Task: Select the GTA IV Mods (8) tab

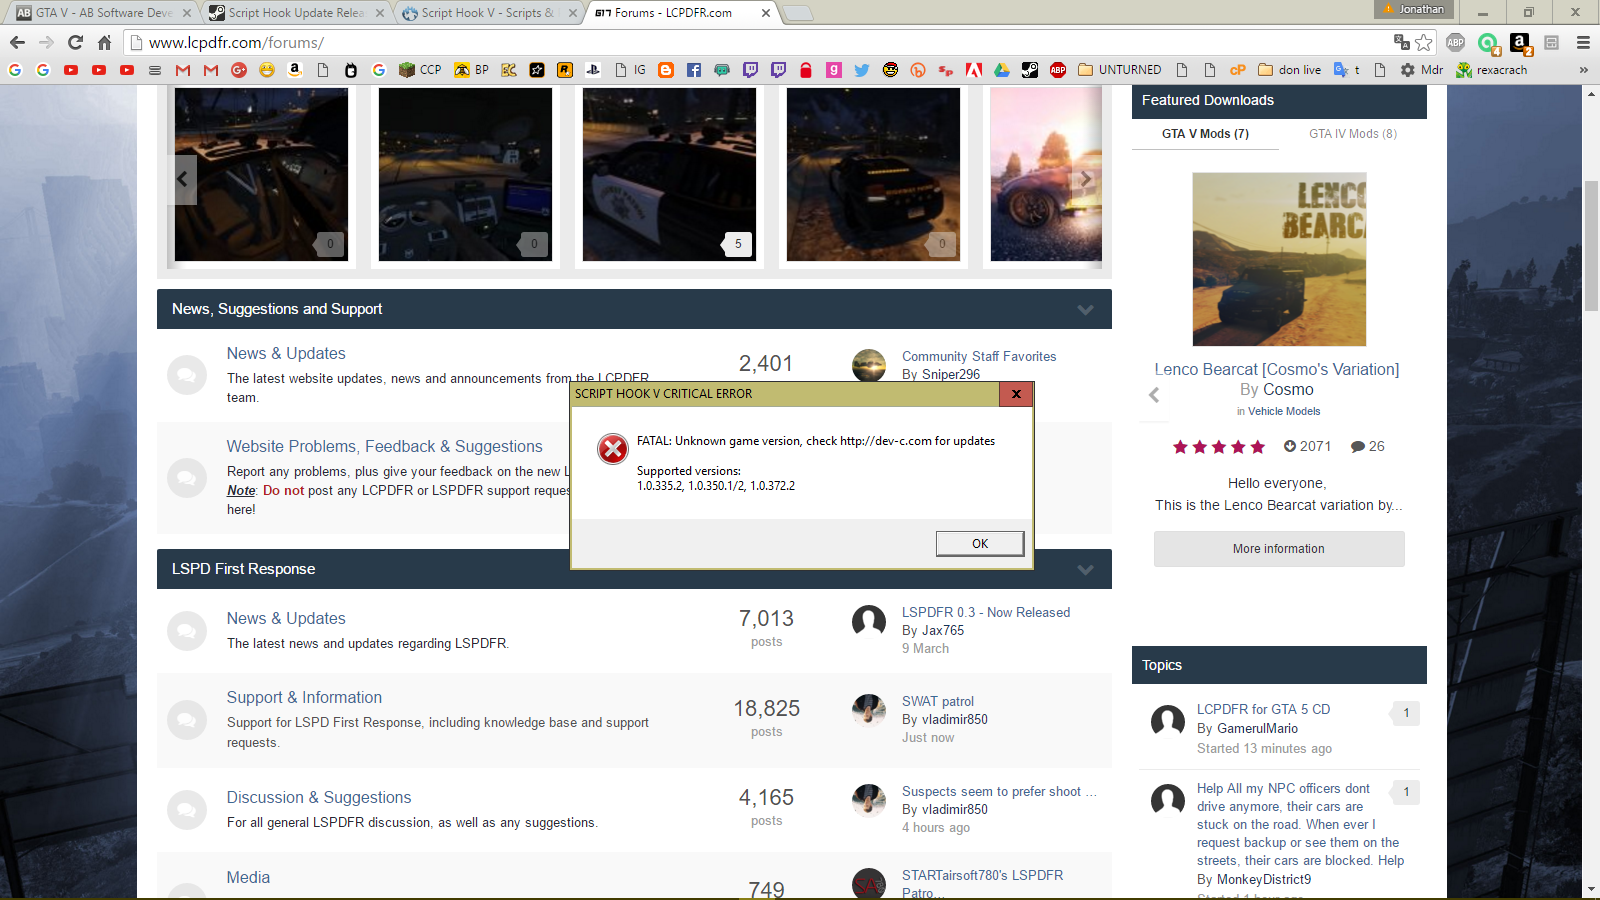Action: (1353, 134)
